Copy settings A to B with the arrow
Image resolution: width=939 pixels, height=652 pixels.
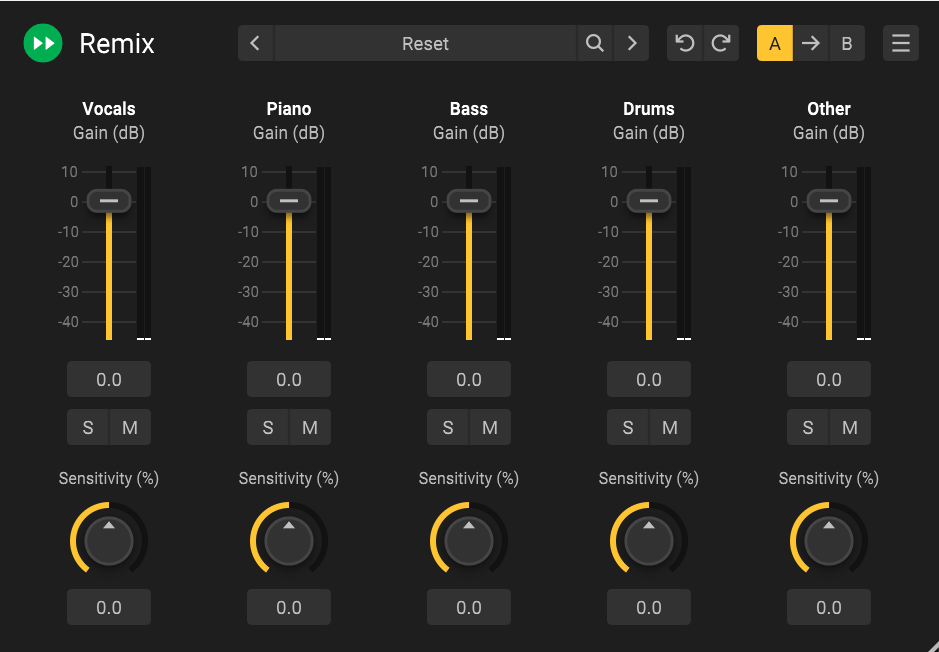click(x=811, y=44)
